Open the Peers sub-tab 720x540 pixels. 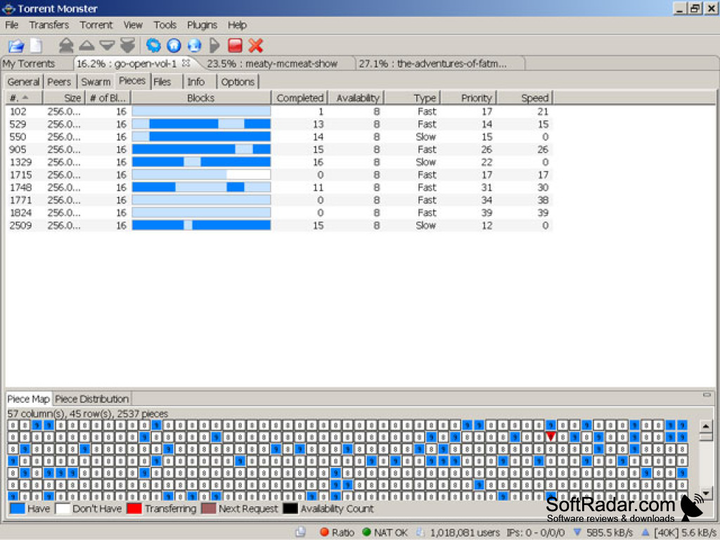click(59, 82)
